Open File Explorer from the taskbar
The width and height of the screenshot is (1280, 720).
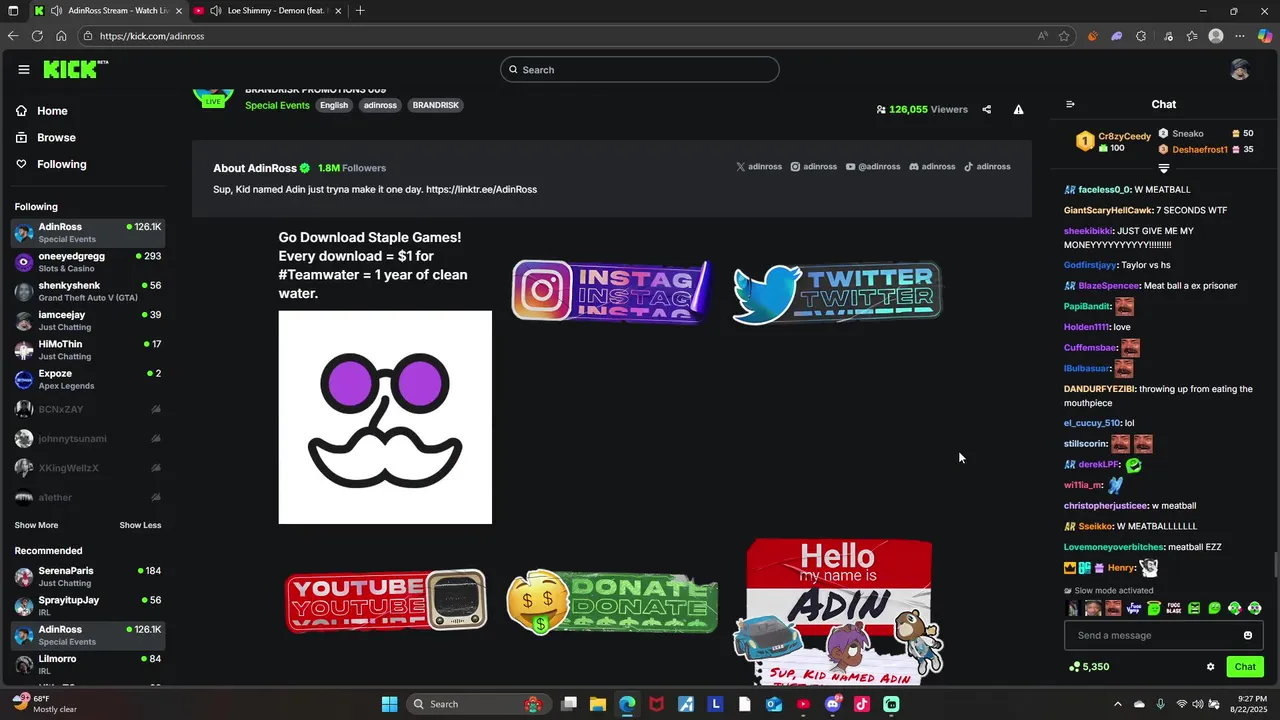(598, 704)
